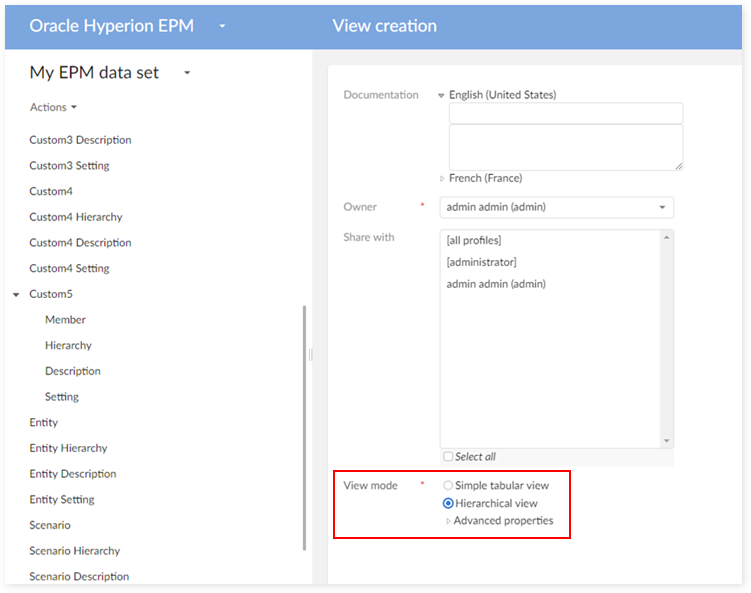Select admin admin (admin) in Share with list
The width and height of the screenshot is (751, 593).
(x=496, y=284)
